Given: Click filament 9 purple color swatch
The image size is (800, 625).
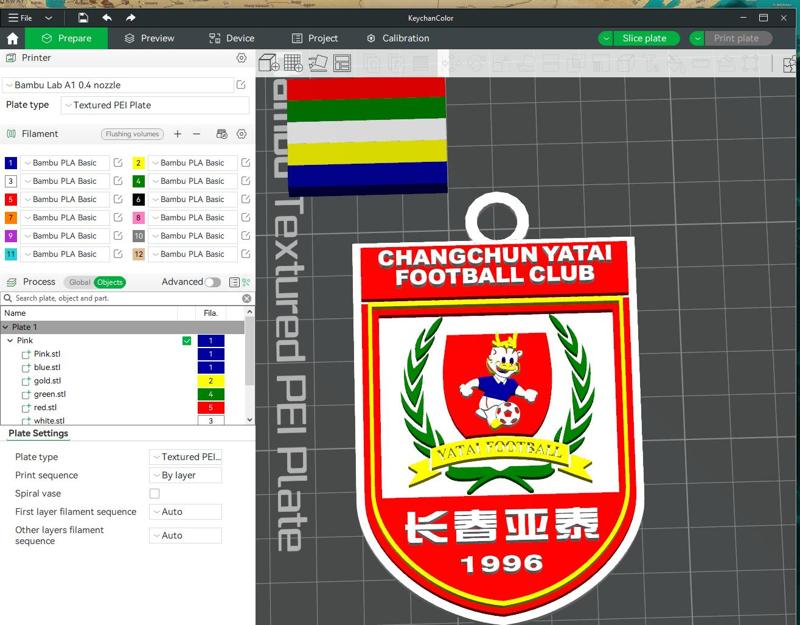Looking at the screenshot, I should point(11,236).
